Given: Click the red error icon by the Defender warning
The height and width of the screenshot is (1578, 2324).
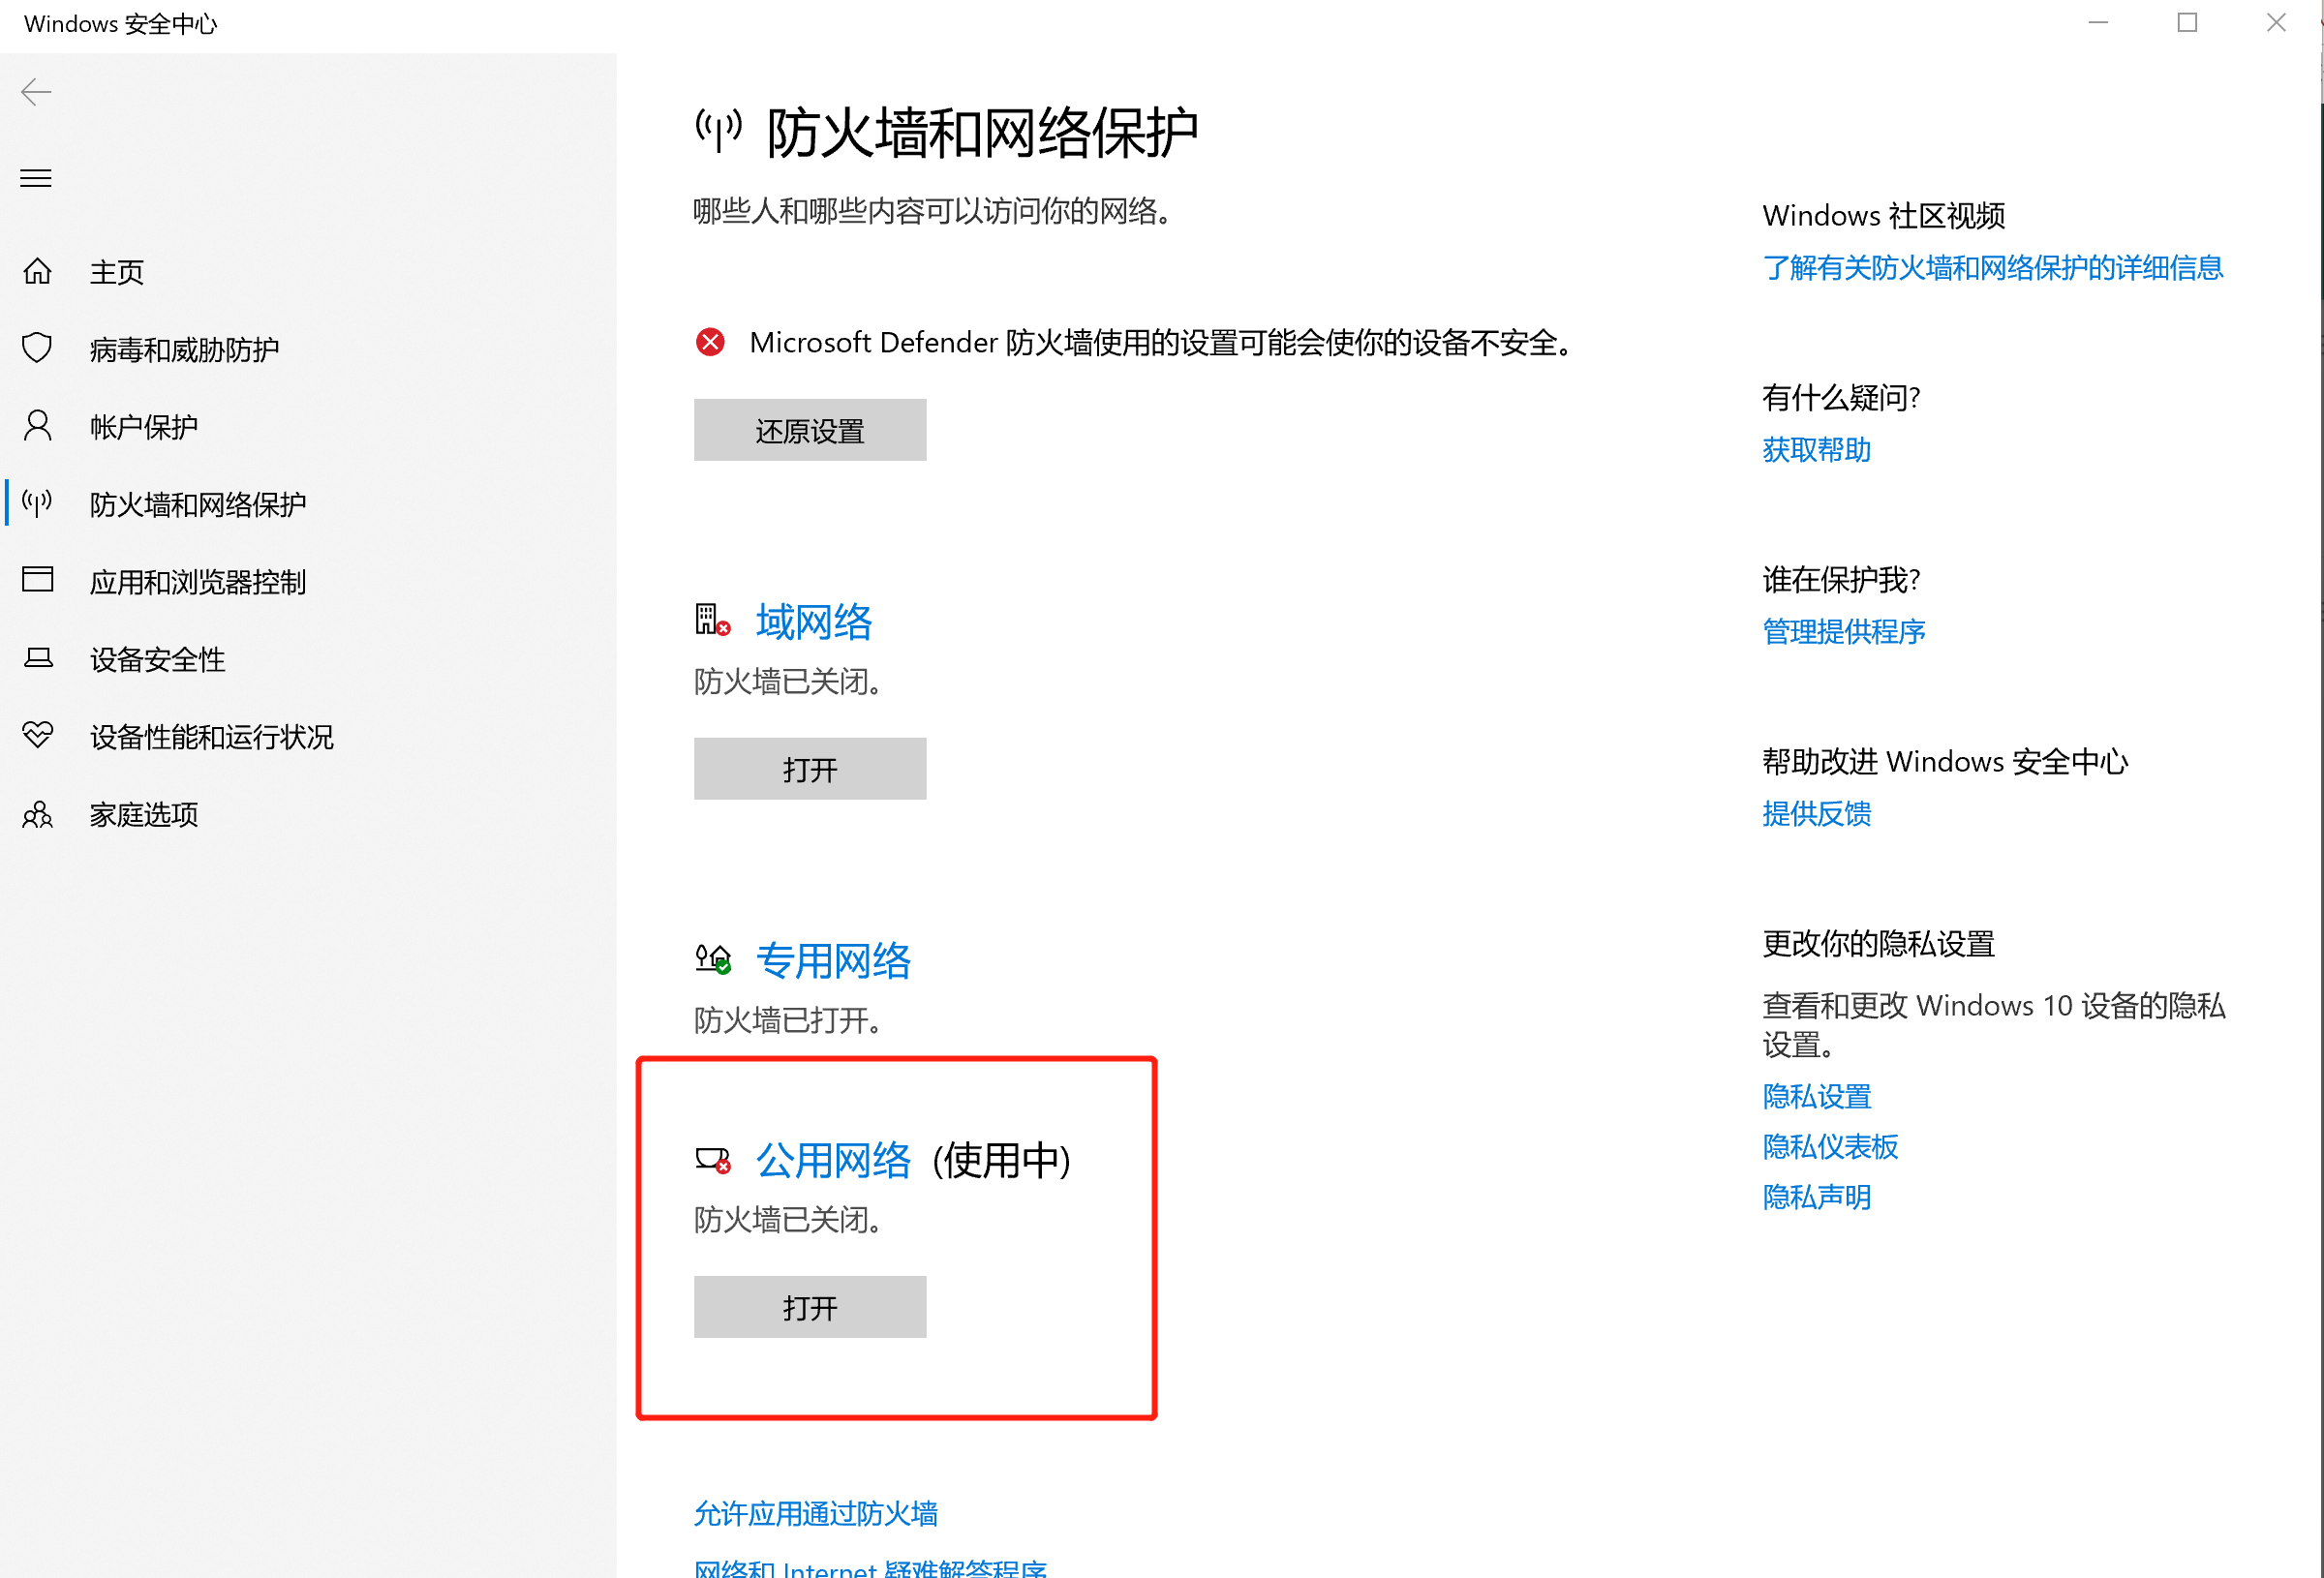Looking at the screenshot, I should click(710, 342).
